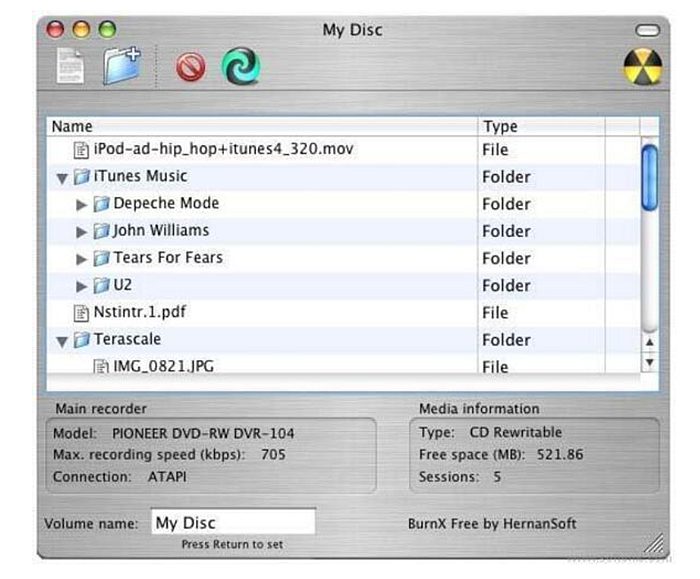Click the folder icon beside John Williams
Viewport: 700px width, 579px height.
(x=101, y=231)
